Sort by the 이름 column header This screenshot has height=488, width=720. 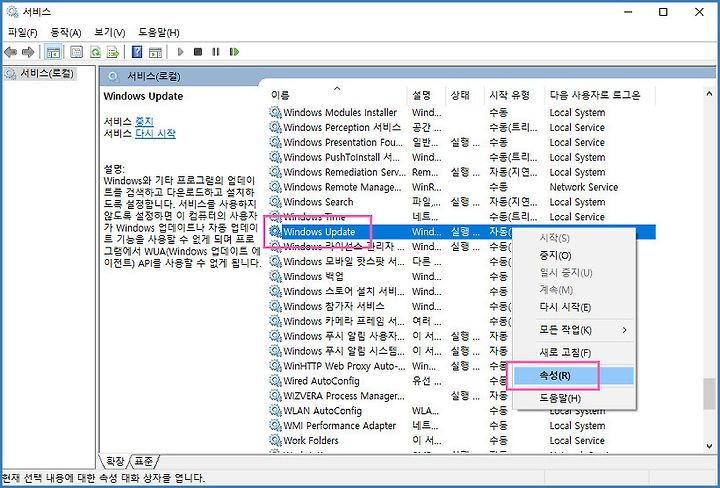337,95
